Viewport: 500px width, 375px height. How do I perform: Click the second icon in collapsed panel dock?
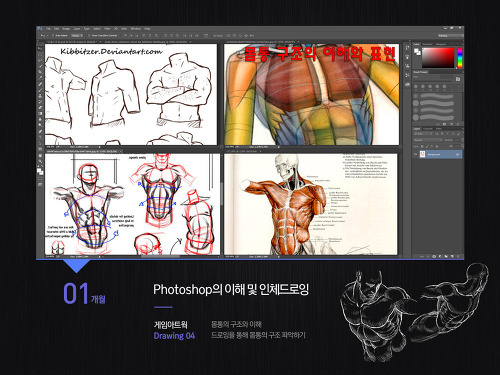[407, 57]
